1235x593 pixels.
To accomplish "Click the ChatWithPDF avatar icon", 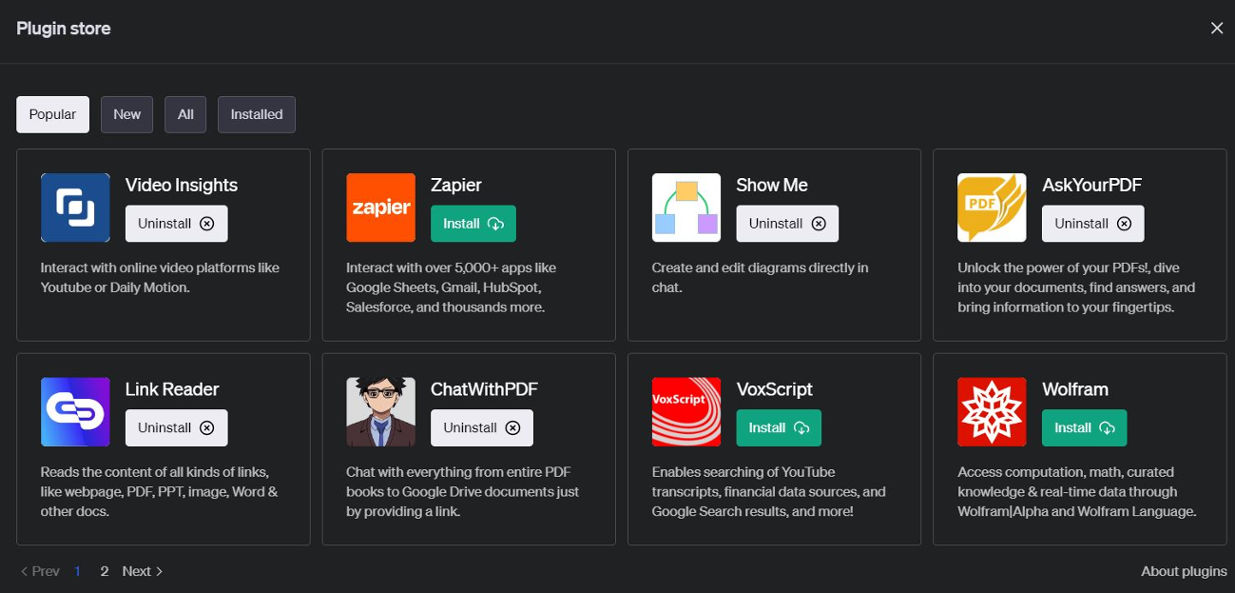I will (x=381, y=411).
